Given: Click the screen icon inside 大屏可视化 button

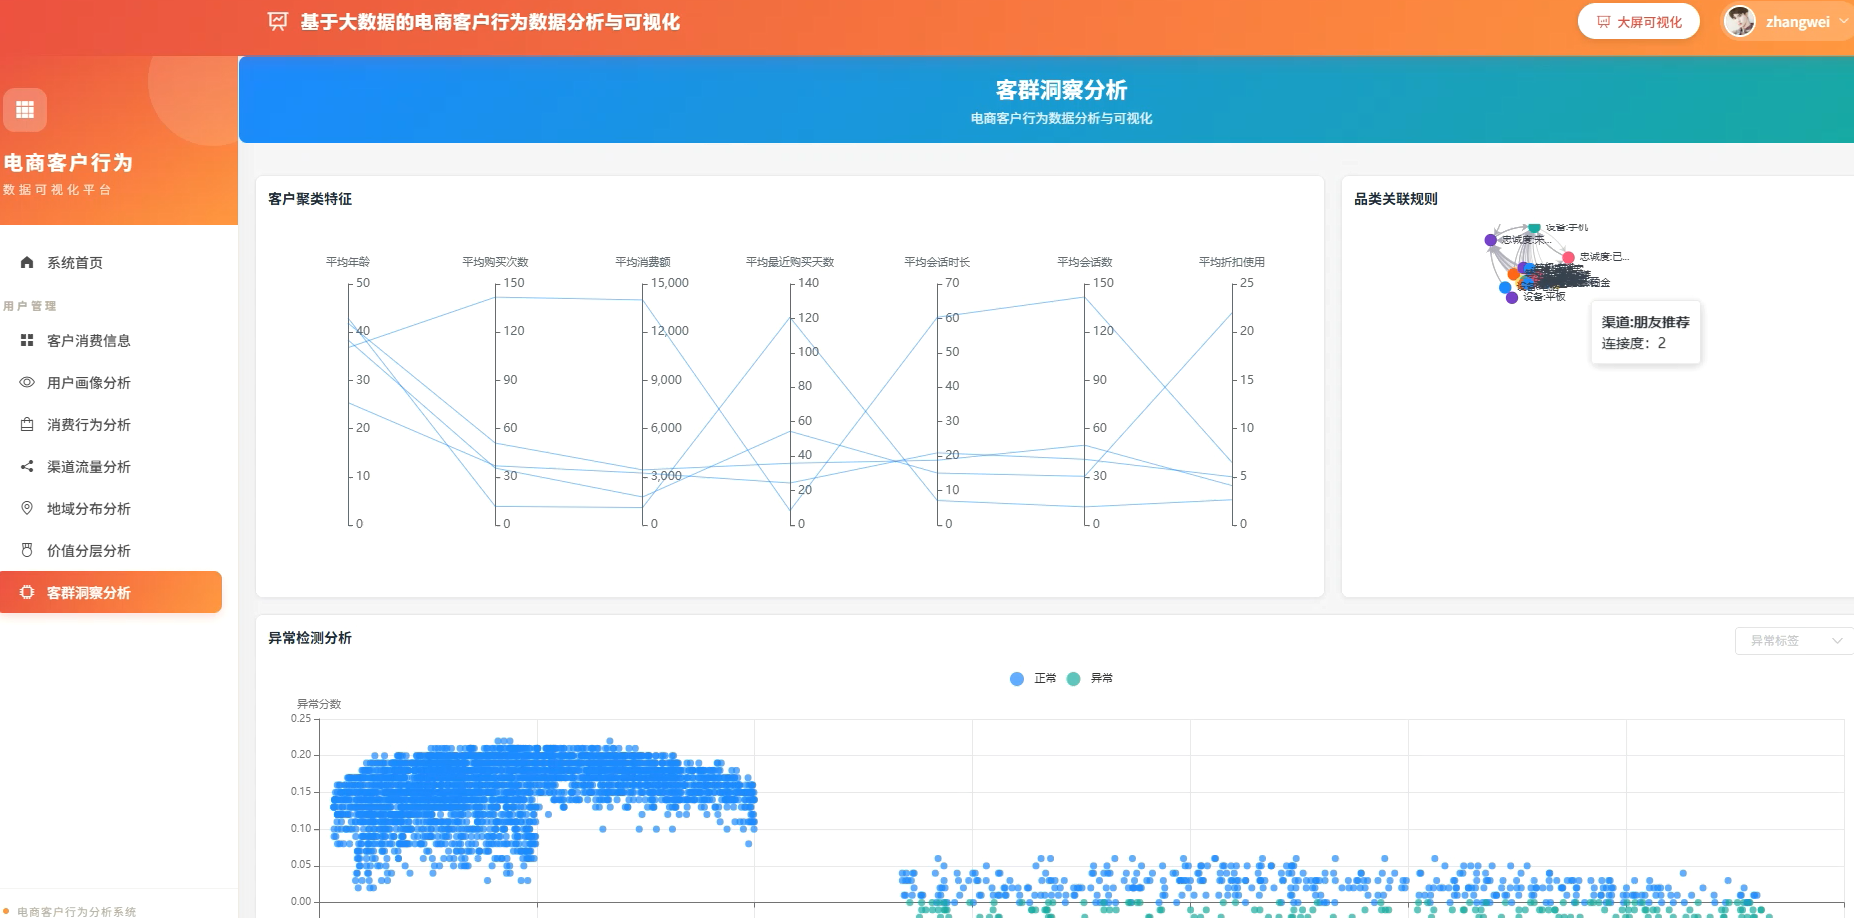Looking at the screenshot, I should click(1604, 22).
